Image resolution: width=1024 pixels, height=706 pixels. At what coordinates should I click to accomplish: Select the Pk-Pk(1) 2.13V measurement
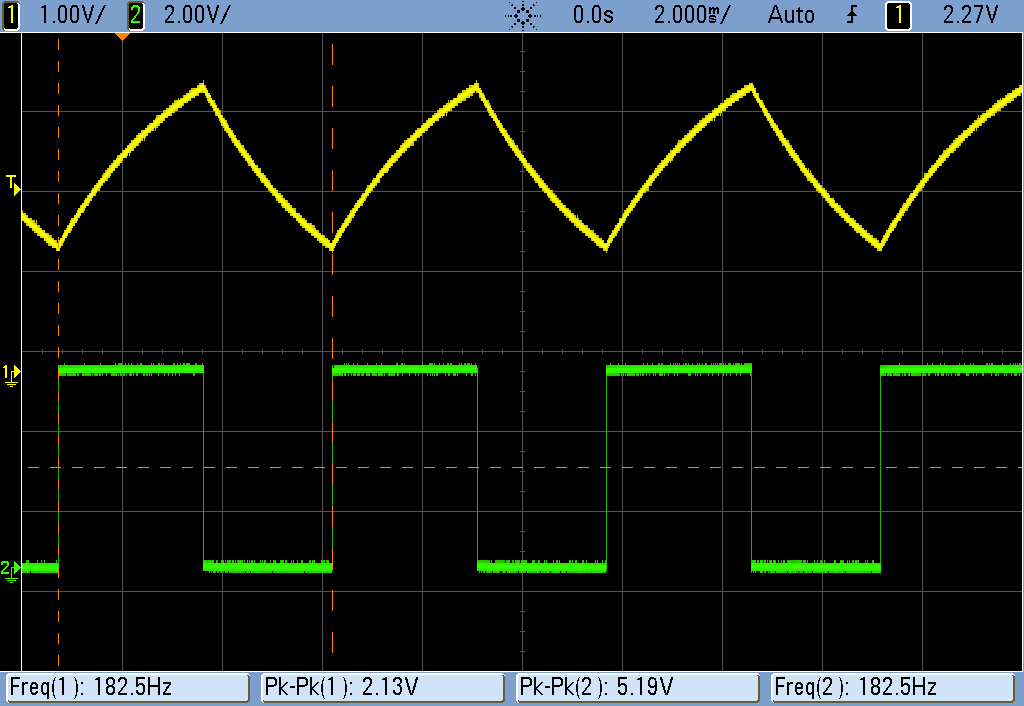click(x=383, y=688)
